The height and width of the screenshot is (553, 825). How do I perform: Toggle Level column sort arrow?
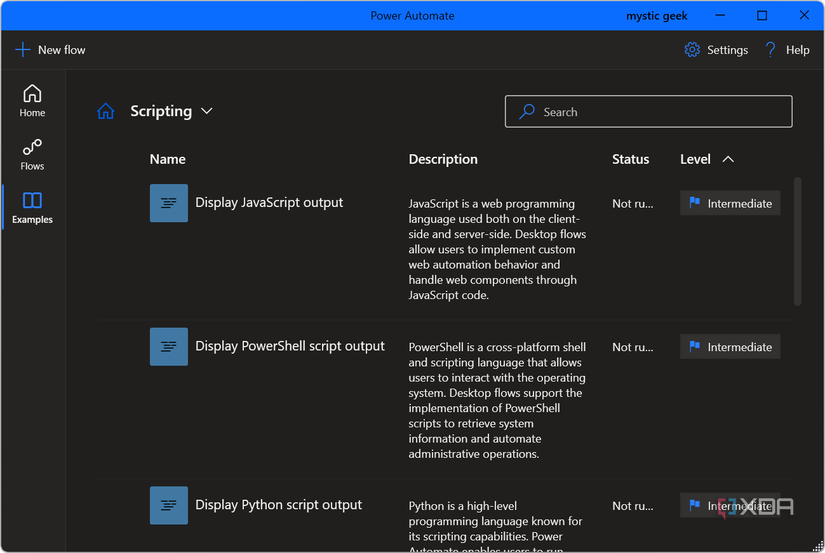728,159
